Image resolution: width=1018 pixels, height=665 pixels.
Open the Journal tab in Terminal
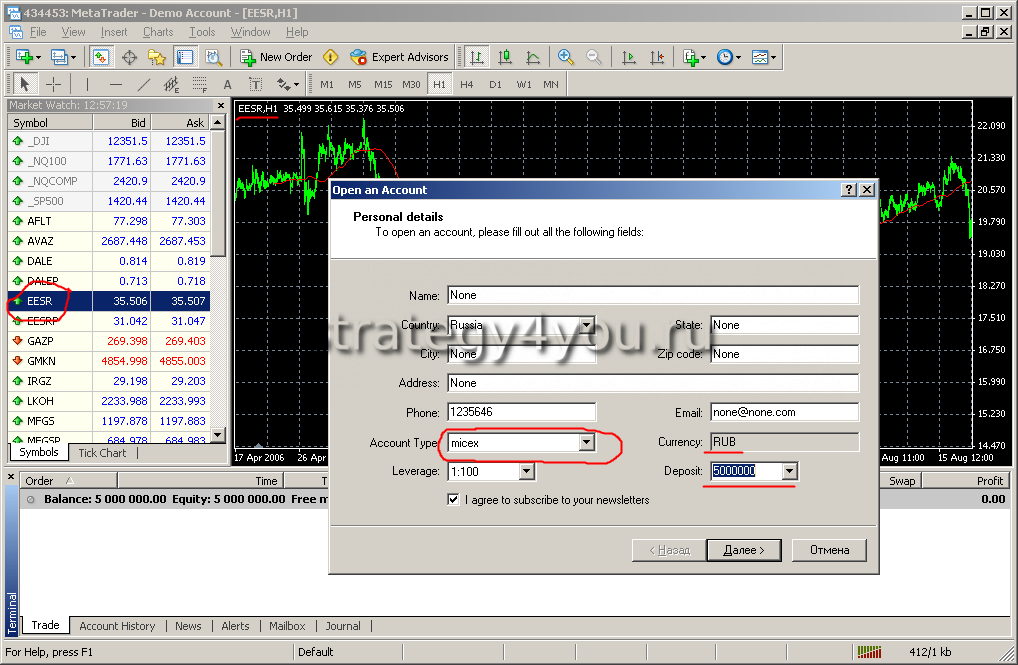343,626
